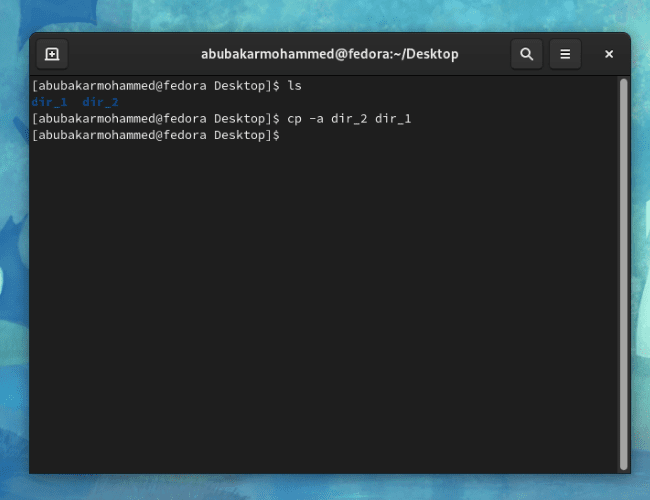650x500 pixels.
Task: Click the prompt before the cp command
Action: click(155, 119)
